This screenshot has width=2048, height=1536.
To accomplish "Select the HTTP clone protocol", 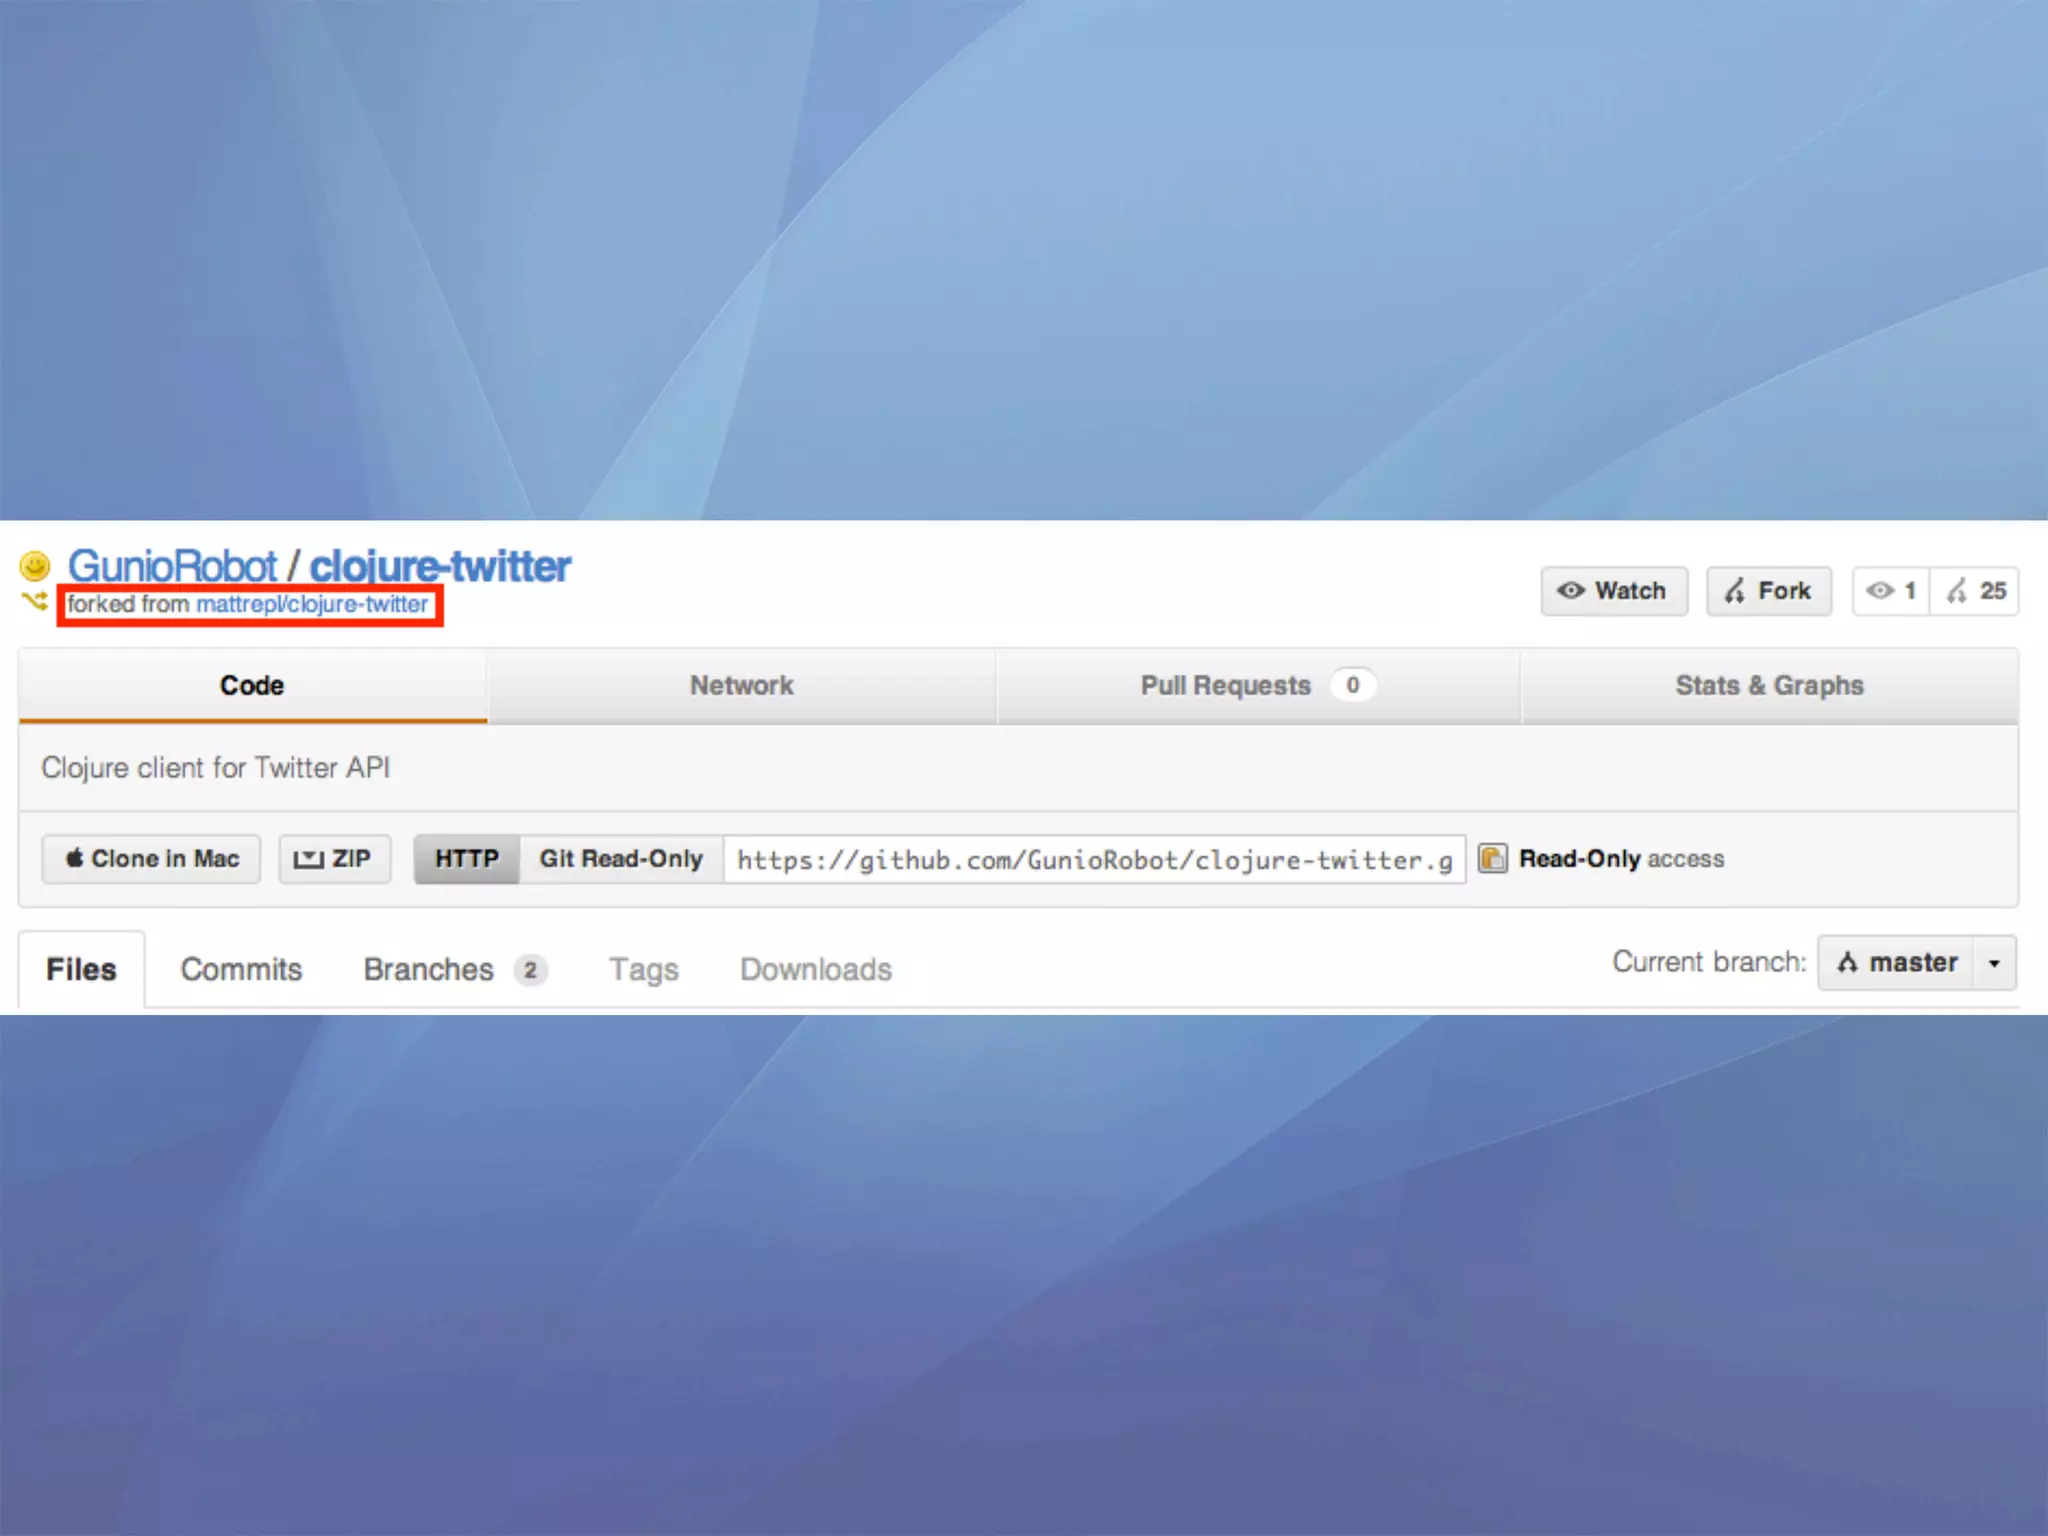I will (x=467, y=859).
